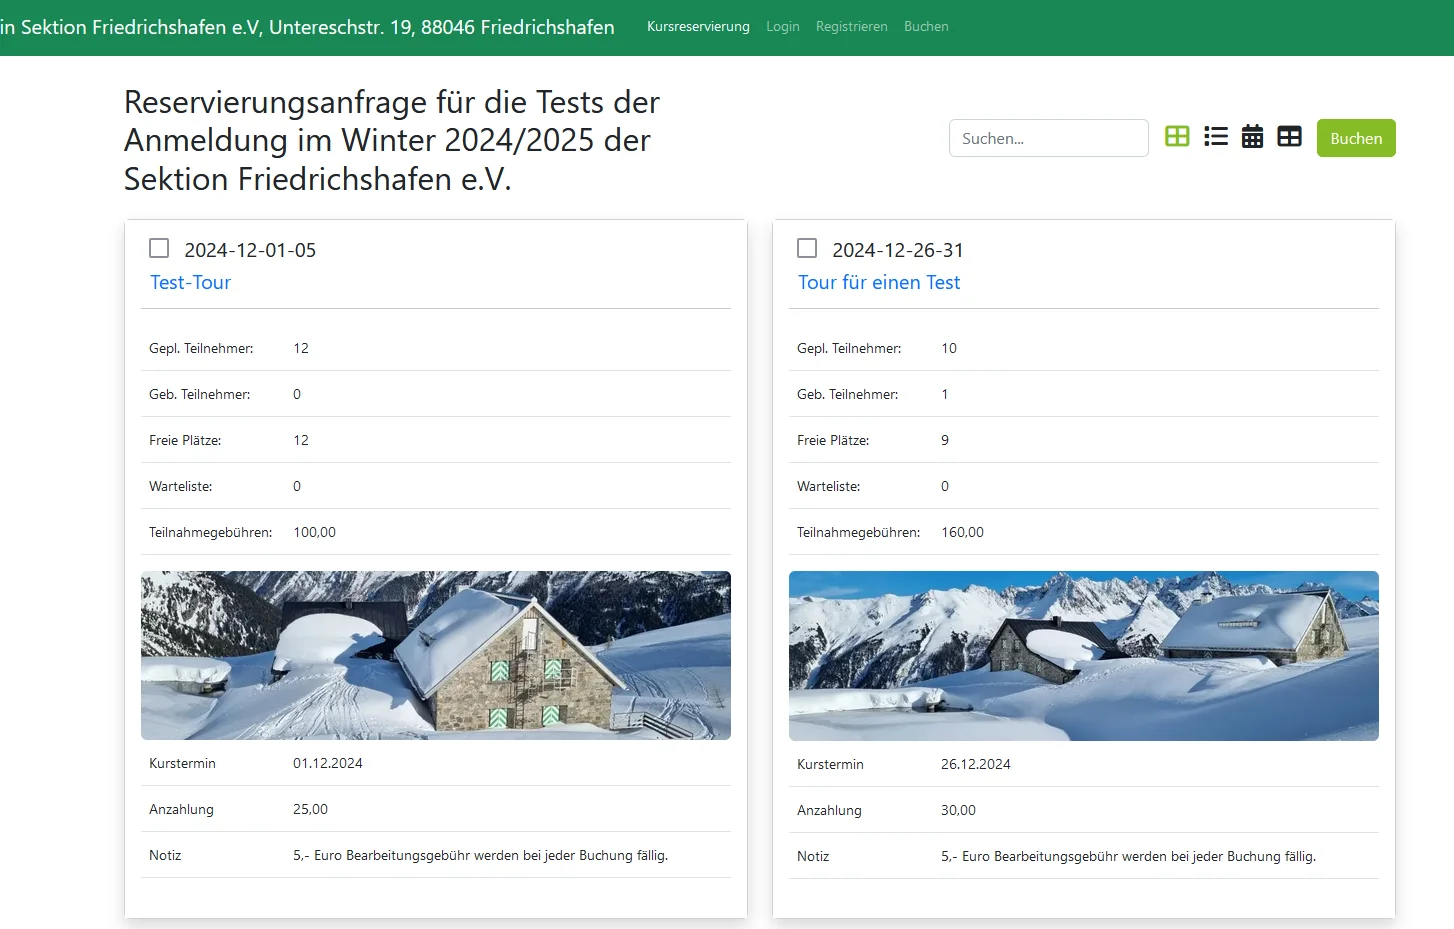Image resolution: width=1454 pixels, height=929 pixels.
Task: Click Buchen in the top navigation bar
Action: (x=926, y=27)
